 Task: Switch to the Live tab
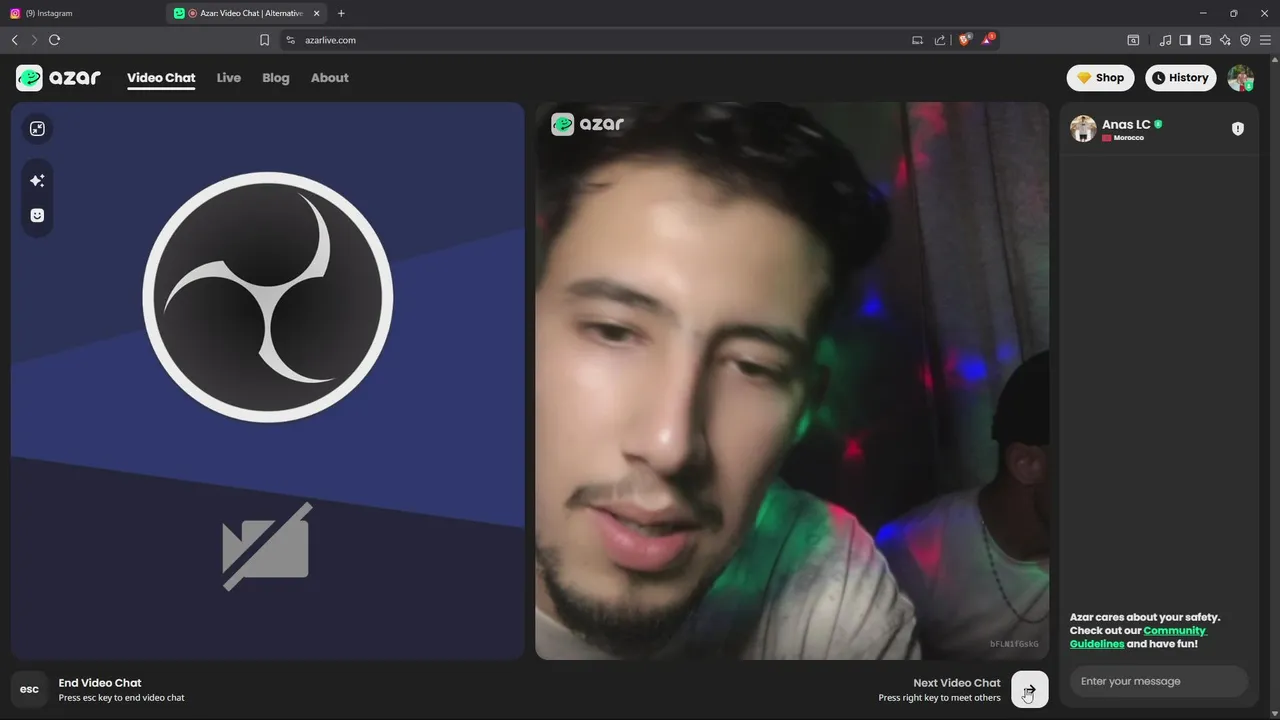[x=229, y=78]
